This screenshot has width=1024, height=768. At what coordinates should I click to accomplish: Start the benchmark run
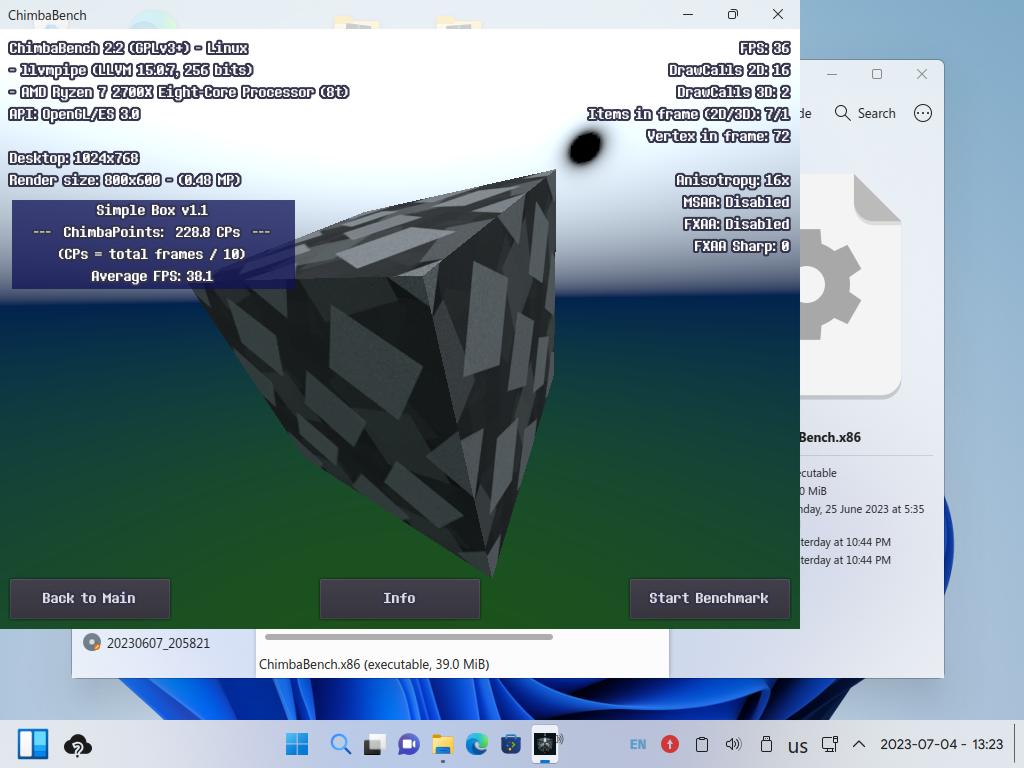coord(709,598)
